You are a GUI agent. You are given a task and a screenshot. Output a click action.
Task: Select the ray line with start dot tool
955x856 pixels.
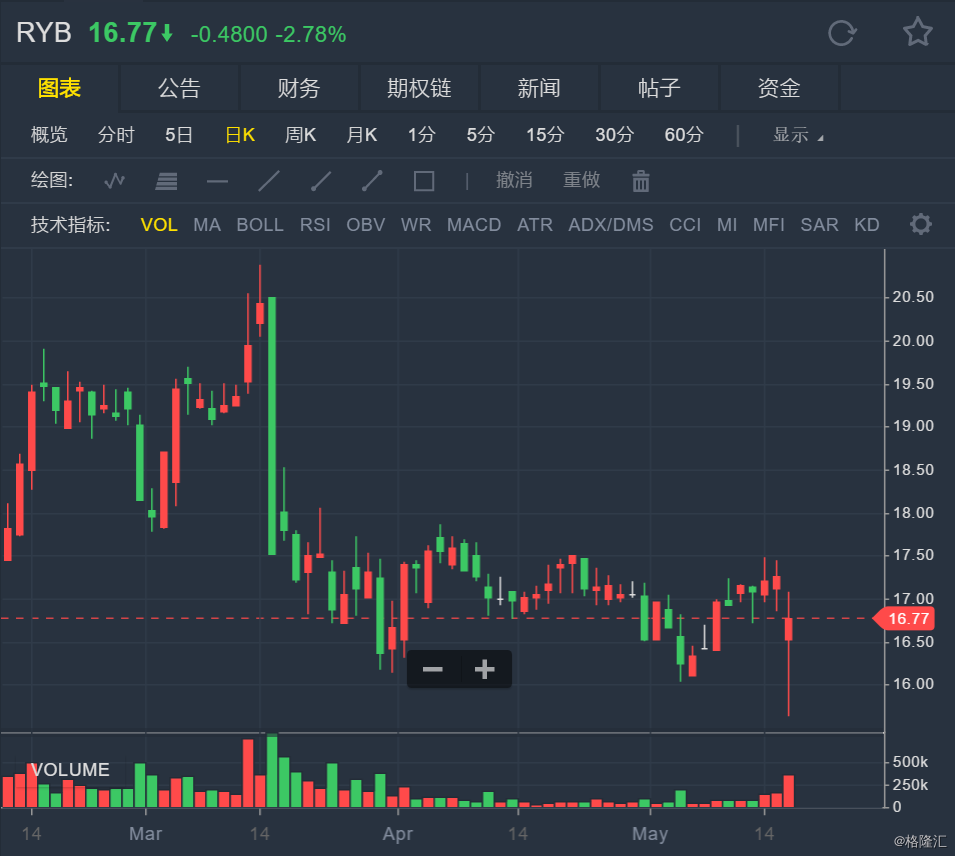click(x=321, y=181)
